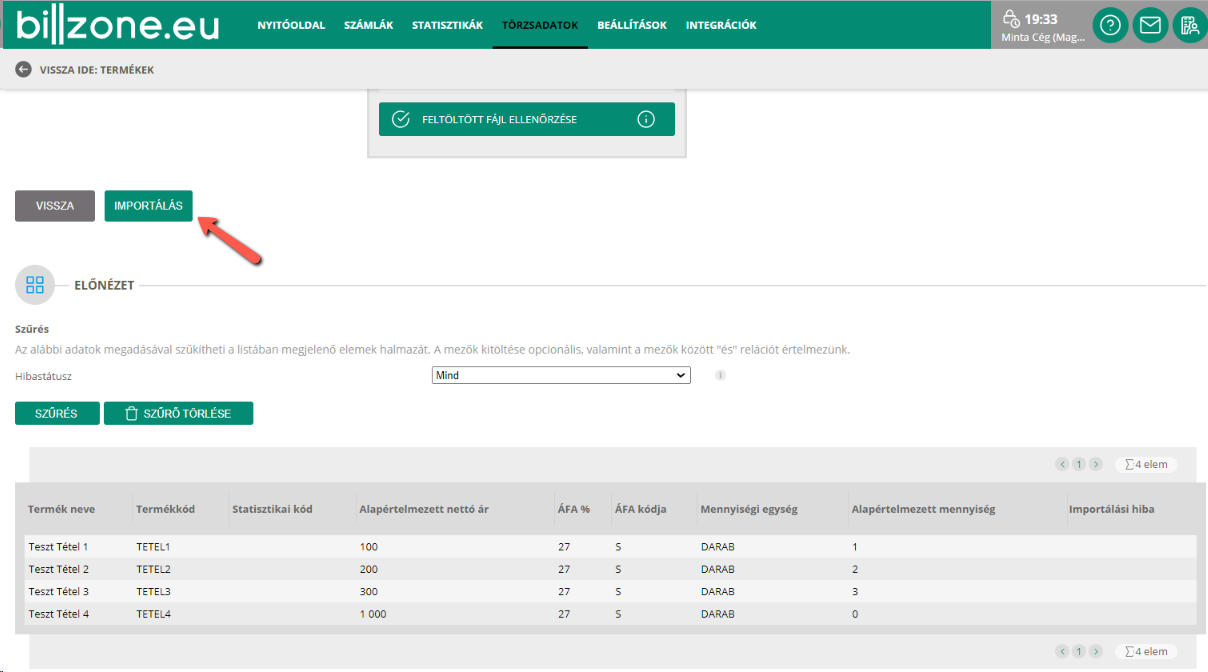Click Vissza ide: Termékek link
Viewport: 1208px width, 672px height.
96,70
